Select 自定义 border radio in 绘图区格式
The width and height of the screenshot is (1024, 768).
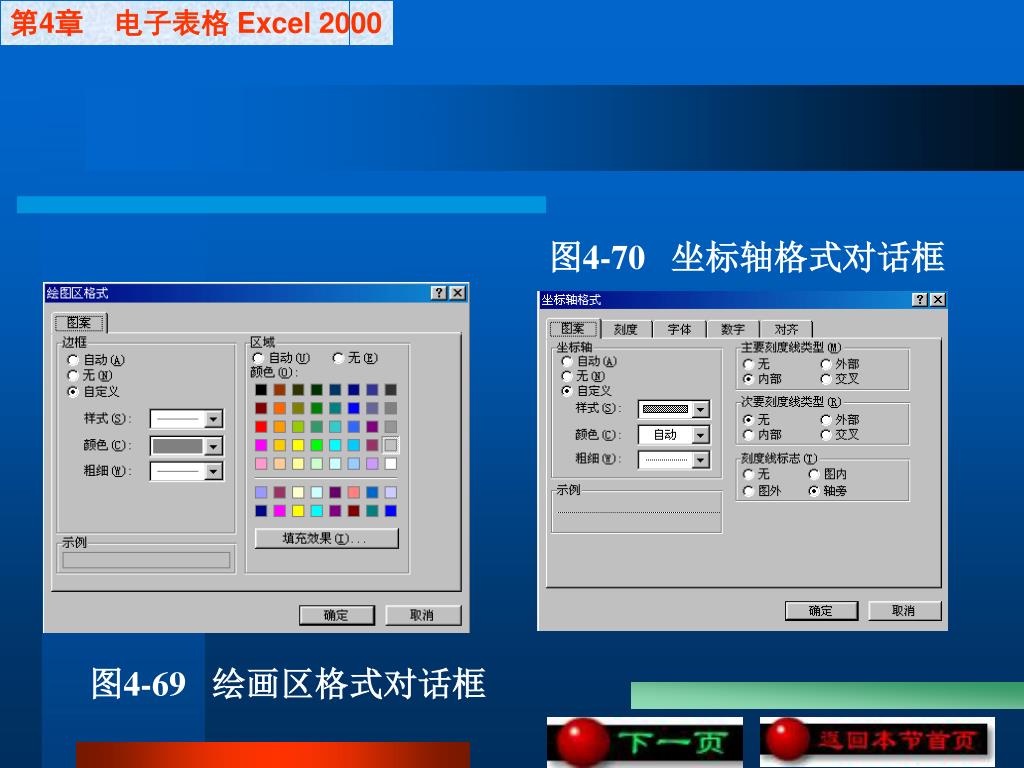[x=73, y=392]
